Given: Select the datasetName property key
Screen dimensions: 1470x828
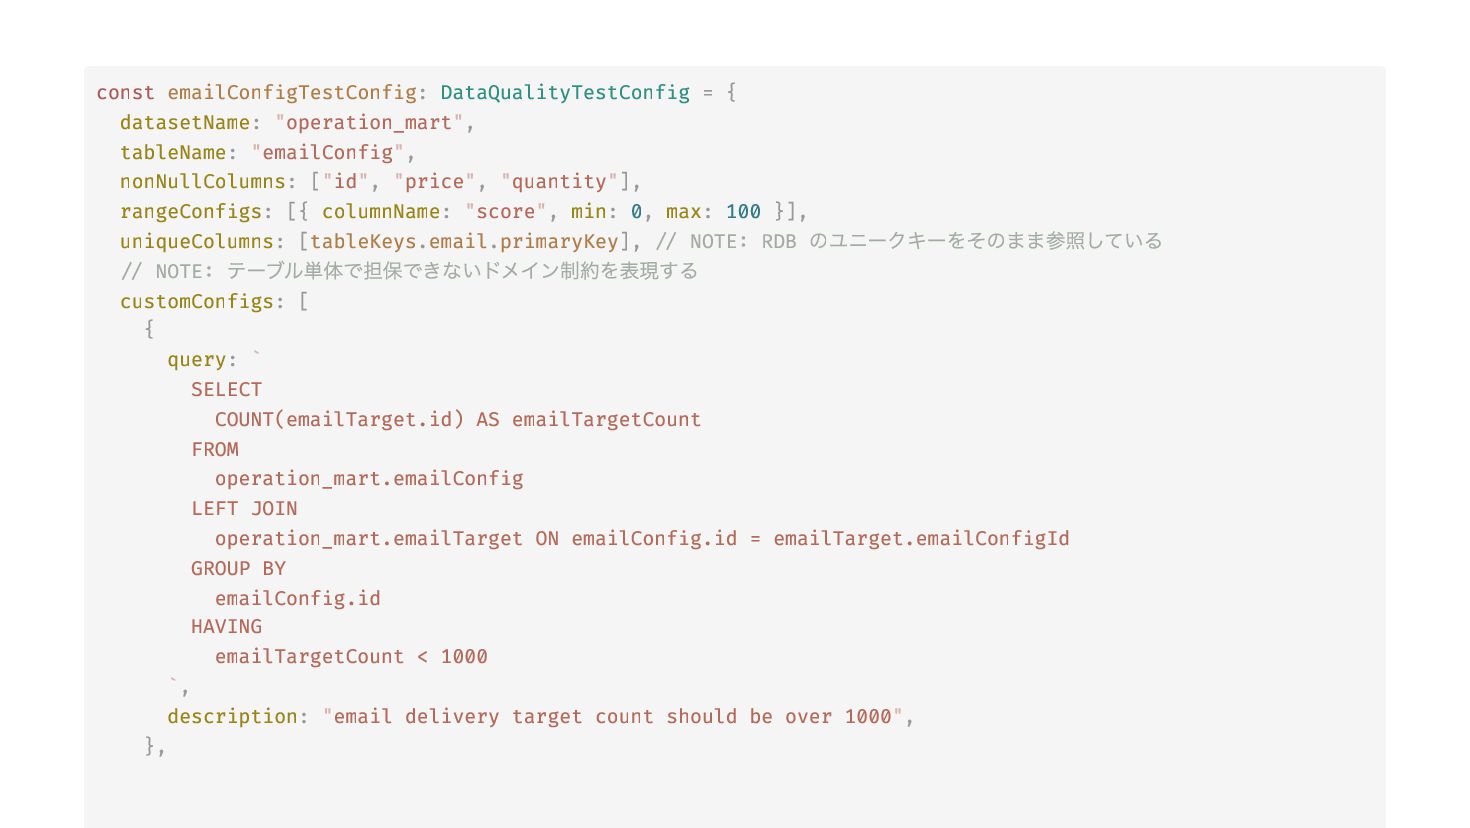Looking at the screenshot, I should [x=185, y=123].
